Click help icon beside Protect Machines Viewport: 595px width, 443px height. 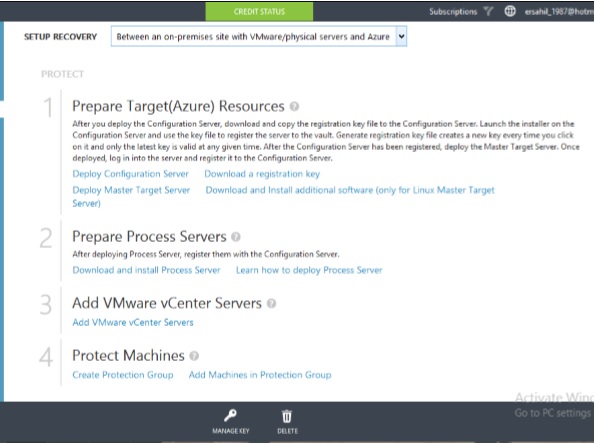(194, 356)
